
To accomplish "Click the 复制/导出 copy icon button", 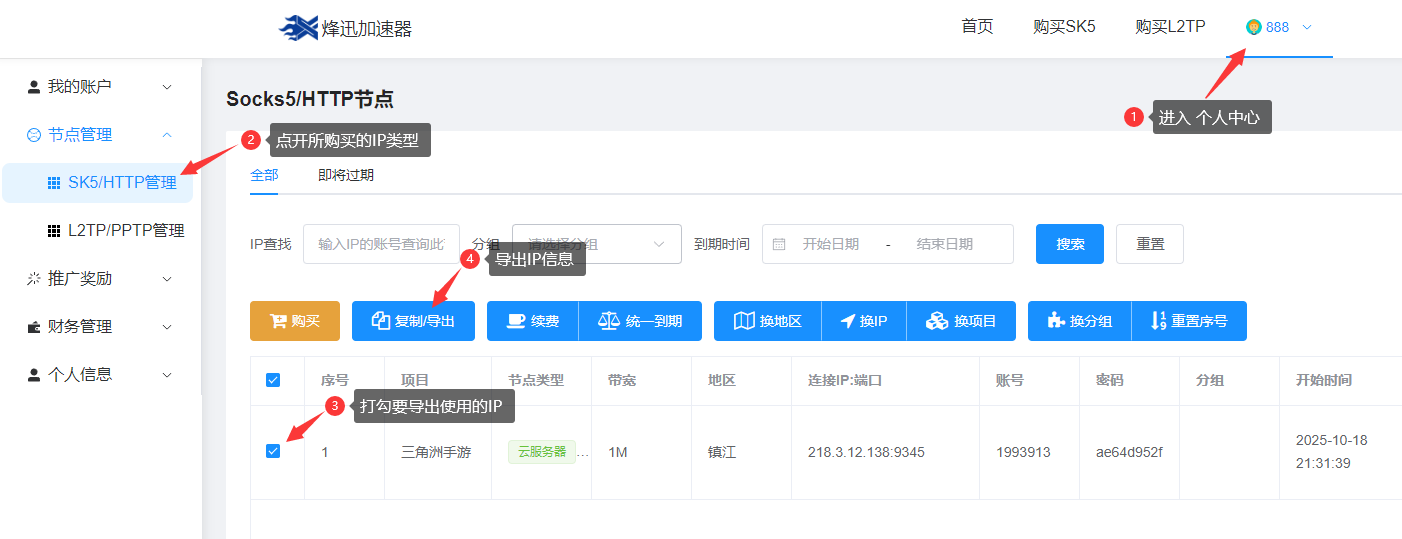I will point(413,321).
